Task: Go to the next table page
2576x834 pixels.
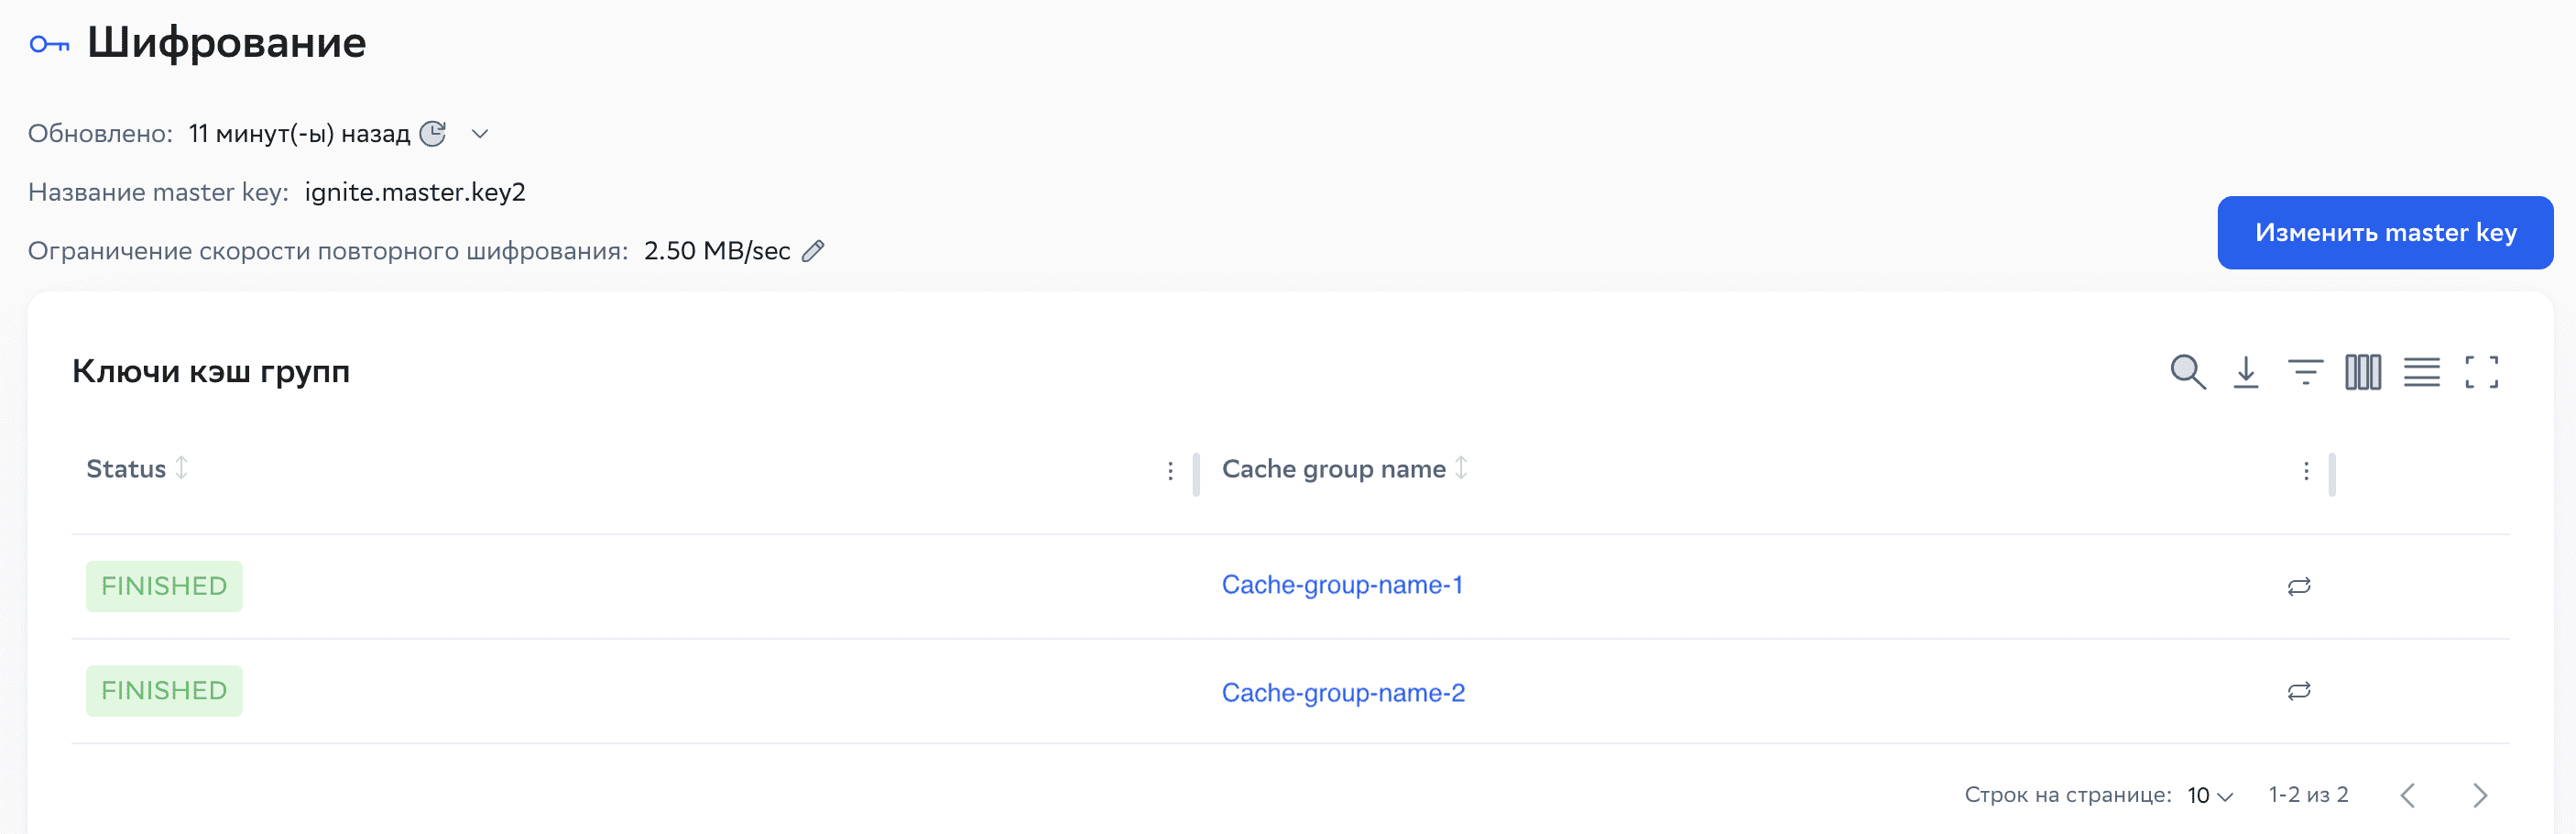Action: pyautogui.click(x=2480, y=795)
